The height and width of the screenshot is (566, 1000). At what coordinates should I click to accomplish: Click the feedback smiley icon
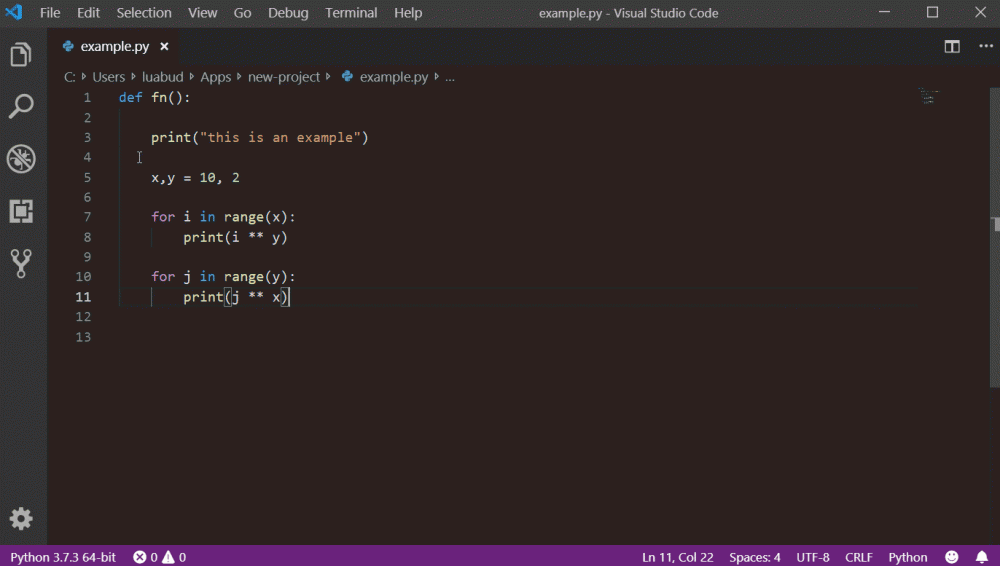pyautogui.click(x=952, y=557)
